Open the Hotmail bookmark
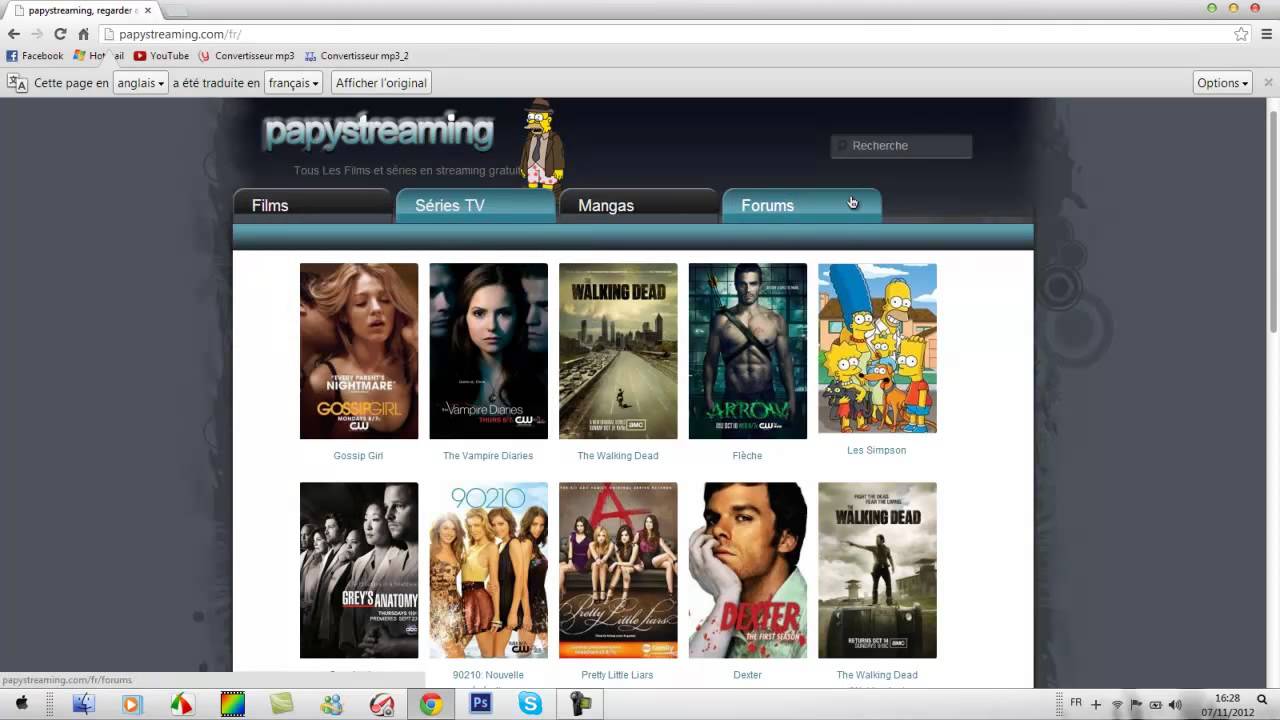Image resolution: width=1280 pixels, height=720 pixels. click(99, 56)
